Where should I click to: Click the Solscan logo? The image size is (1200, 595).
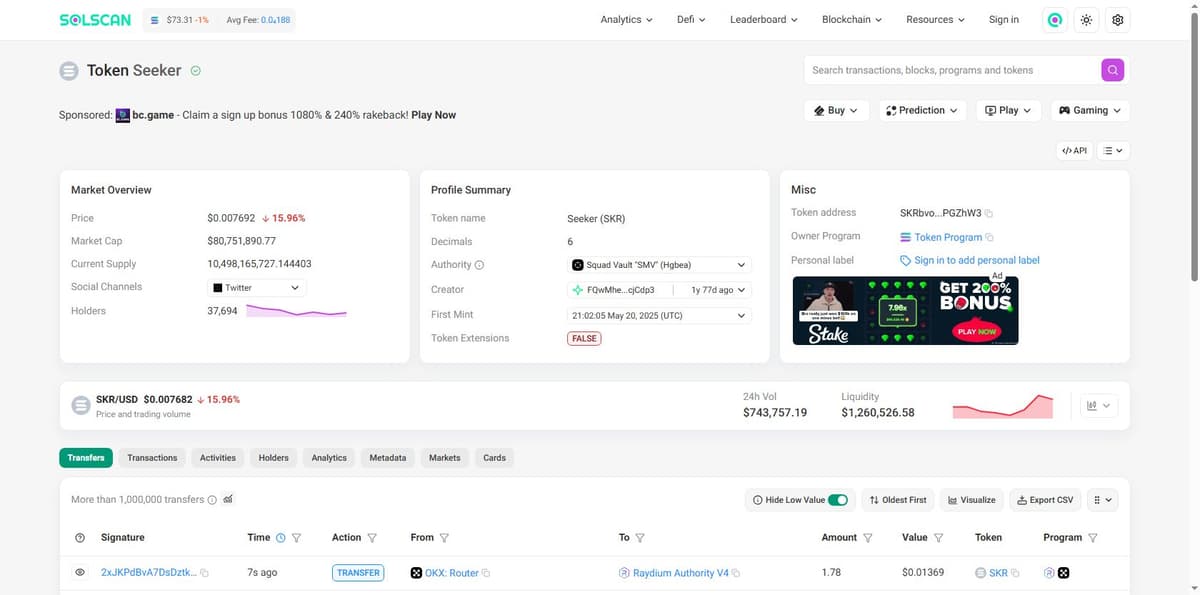click(x=95, y=20)
